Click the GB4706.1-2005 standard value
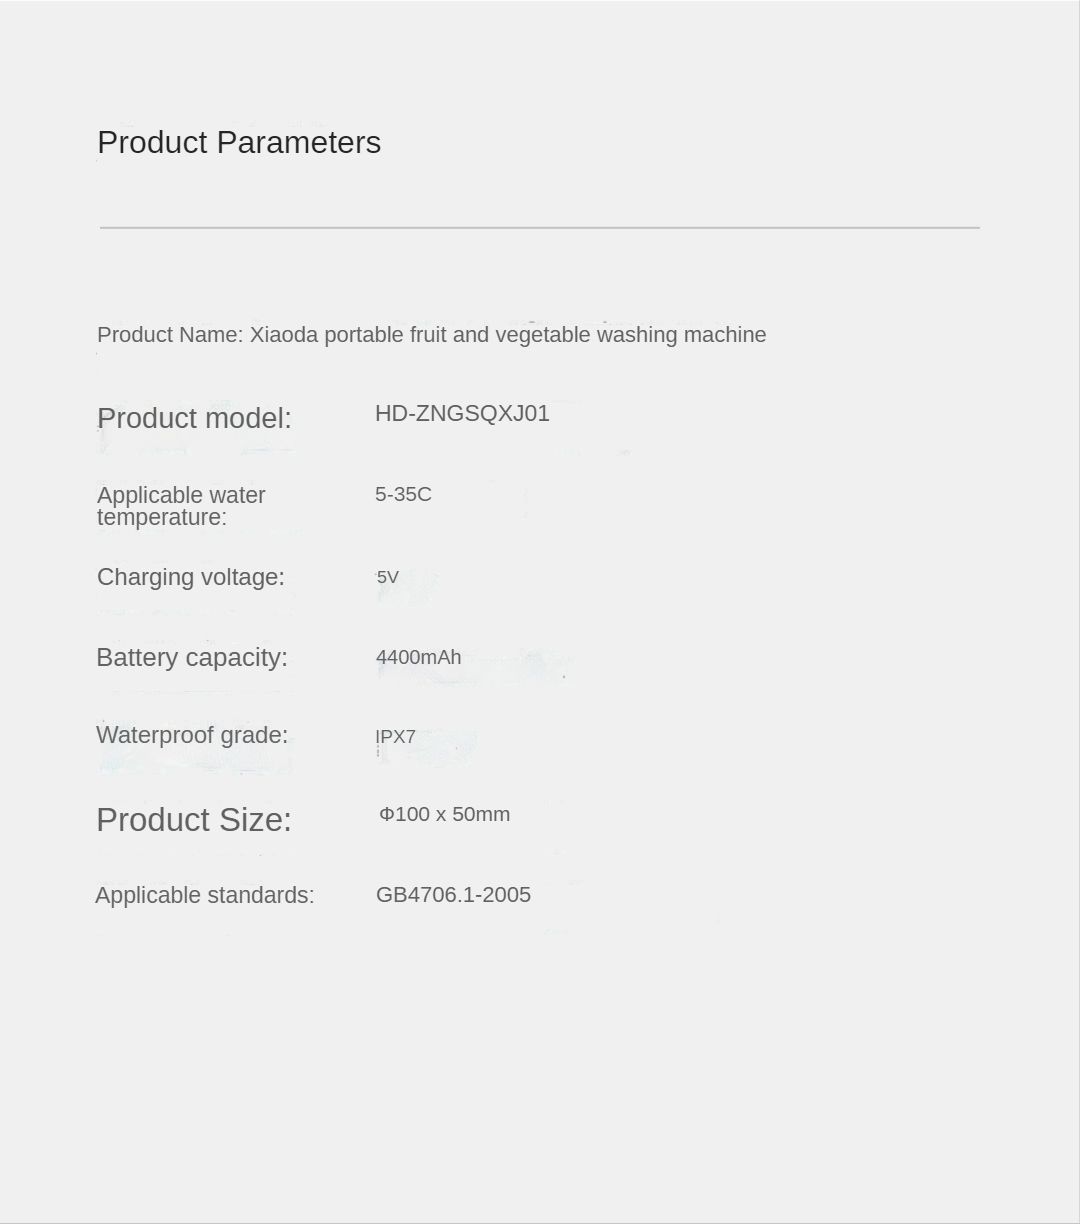 [453, 895]
